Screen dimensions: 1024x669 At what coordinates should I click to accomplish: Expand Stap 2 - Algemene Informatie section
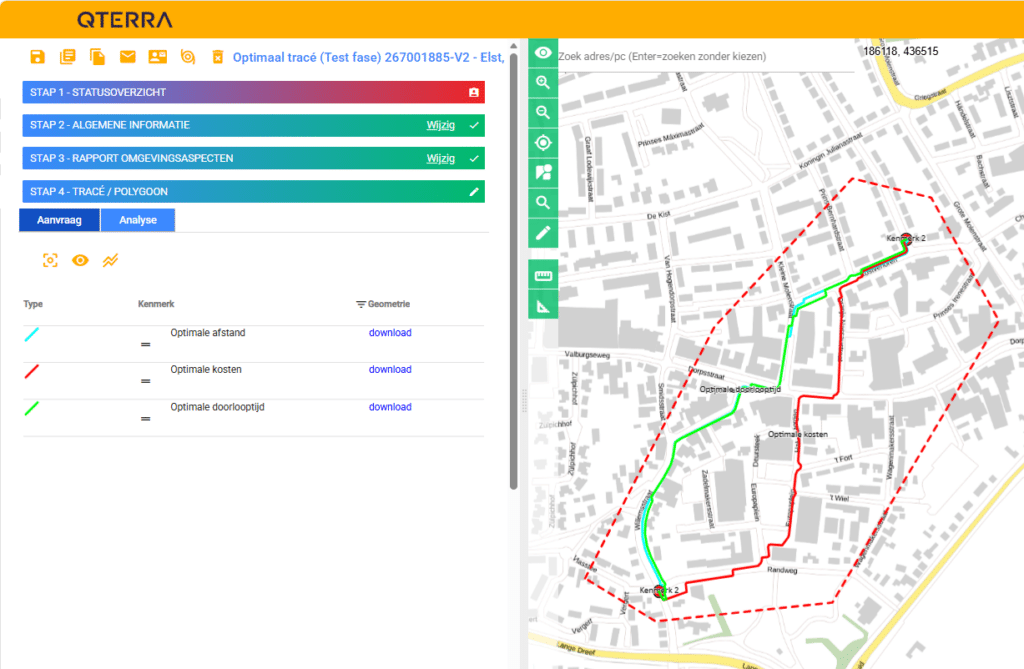253,125
